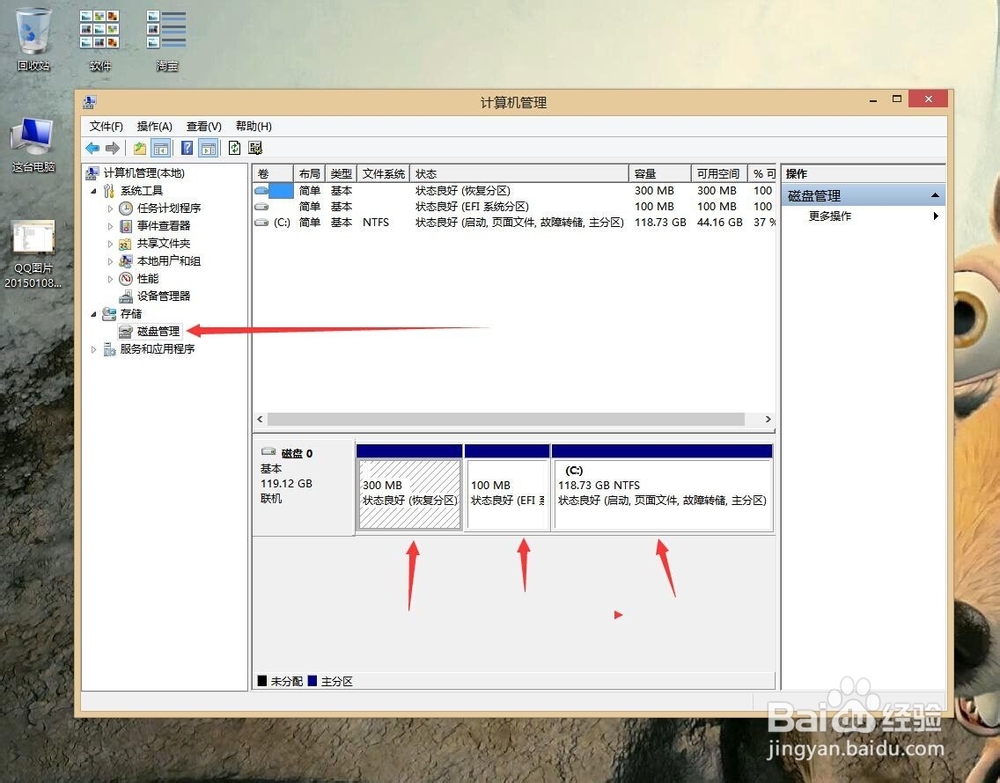The width and height of the screenshot is (1000, 783).
Task: Open 任务计划程序 in the tree
Action: tap(168, 208)
